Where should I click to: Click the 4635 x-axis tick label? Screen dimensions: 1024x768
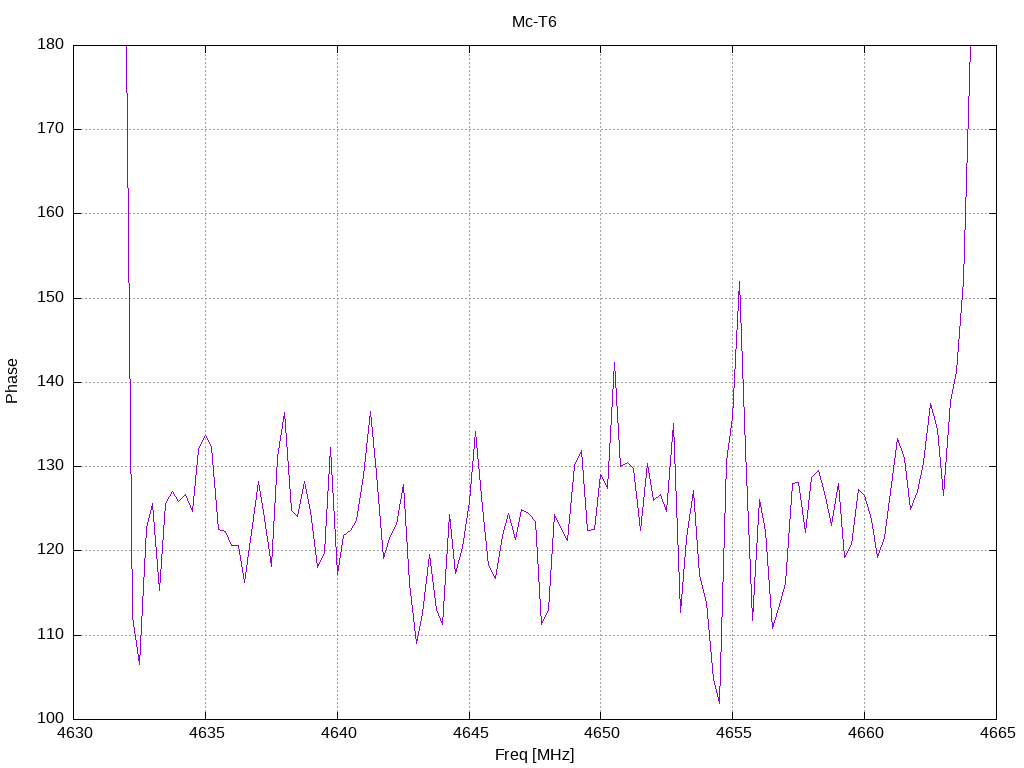click(x=207, y=733)
